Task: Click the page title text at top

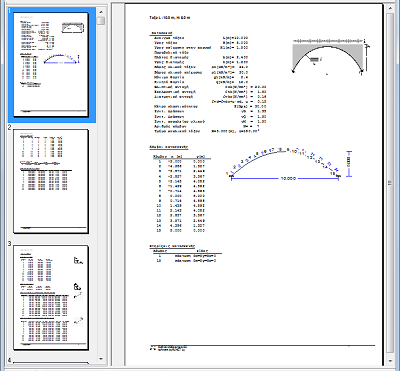Action: pyautogui.click(x=170, y=17)
